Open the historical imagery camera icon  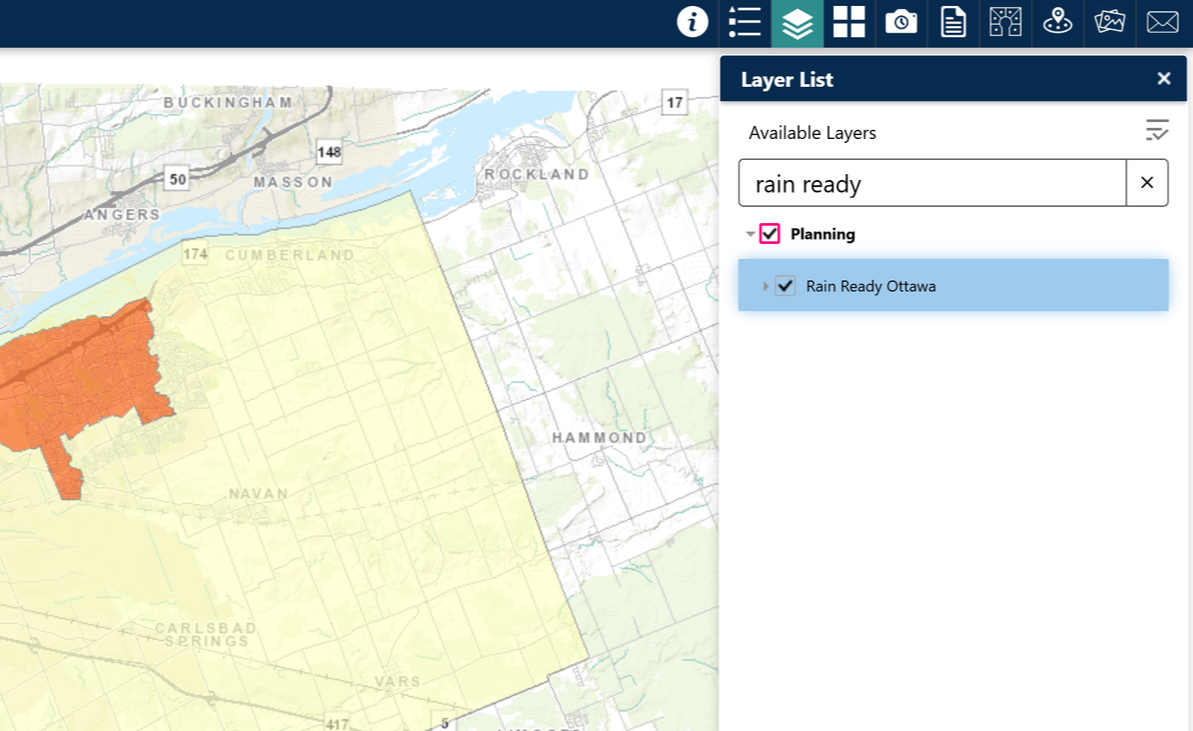click(901, 22)
